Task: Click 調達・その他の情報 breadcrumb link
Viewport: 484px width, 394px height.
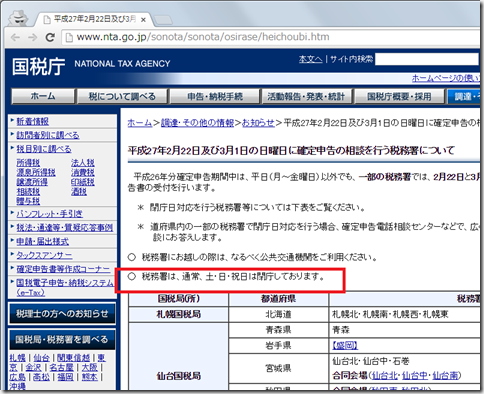Action: coord(198,123)
